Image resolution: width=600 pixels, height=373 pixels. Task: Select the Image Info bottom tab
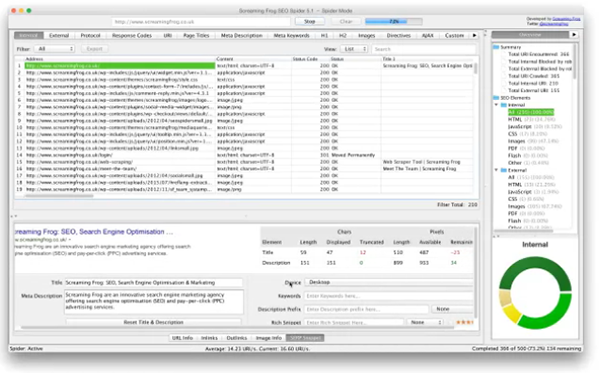click(x=269, y=338)
